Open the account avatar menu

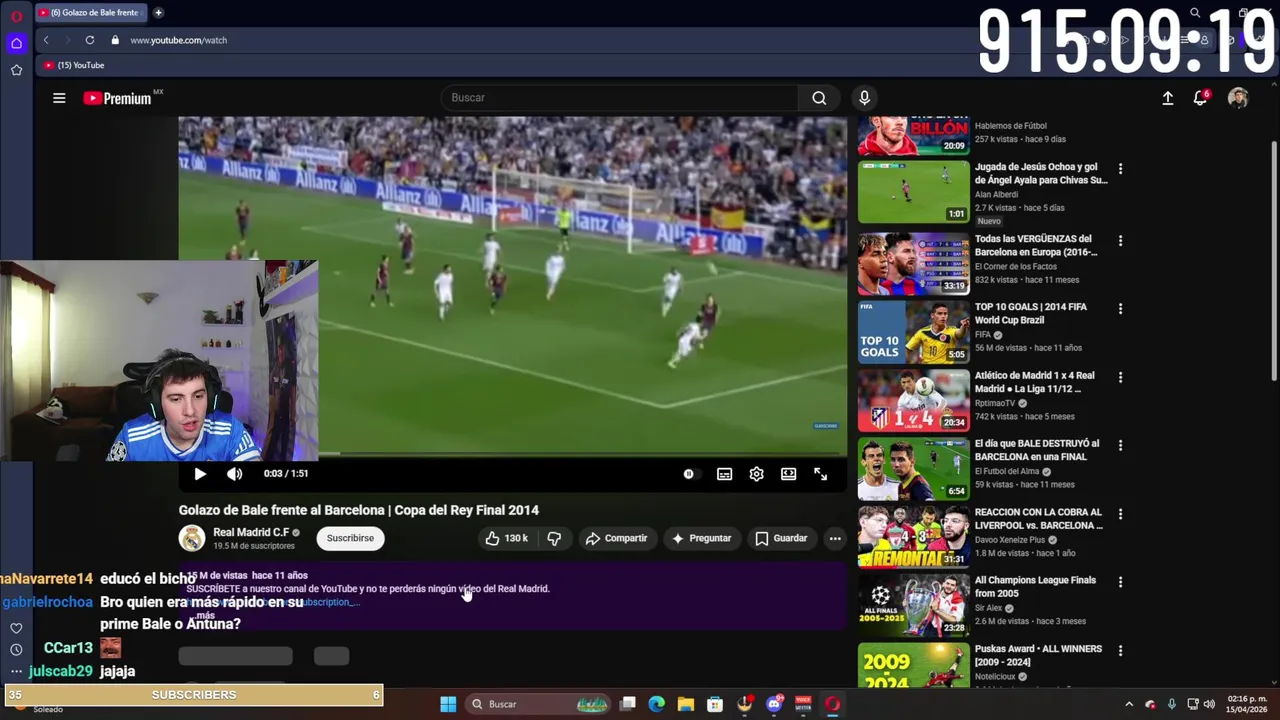pyautogui.click(x=1238, y=98)
